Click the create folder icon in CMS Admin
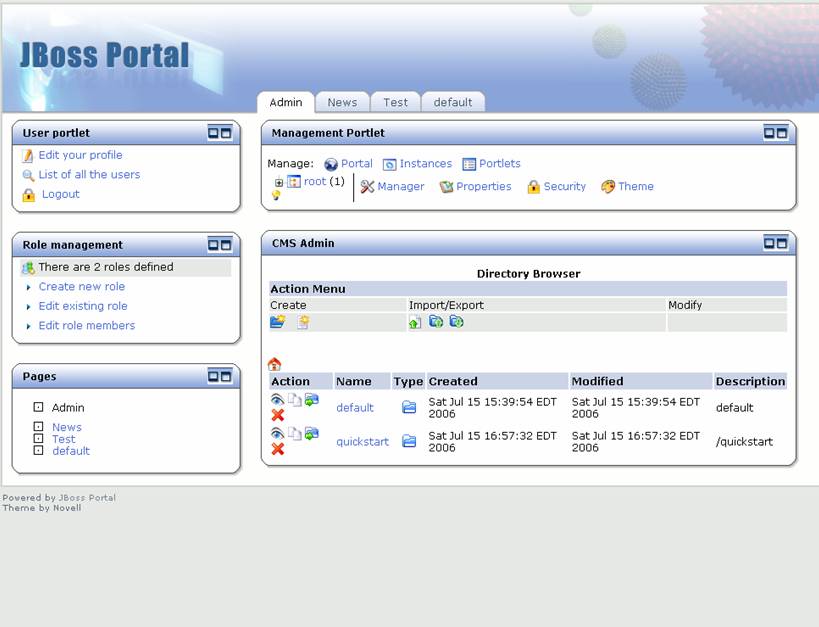The width and height of the screenshot is (819, 627). coord(277,322)
